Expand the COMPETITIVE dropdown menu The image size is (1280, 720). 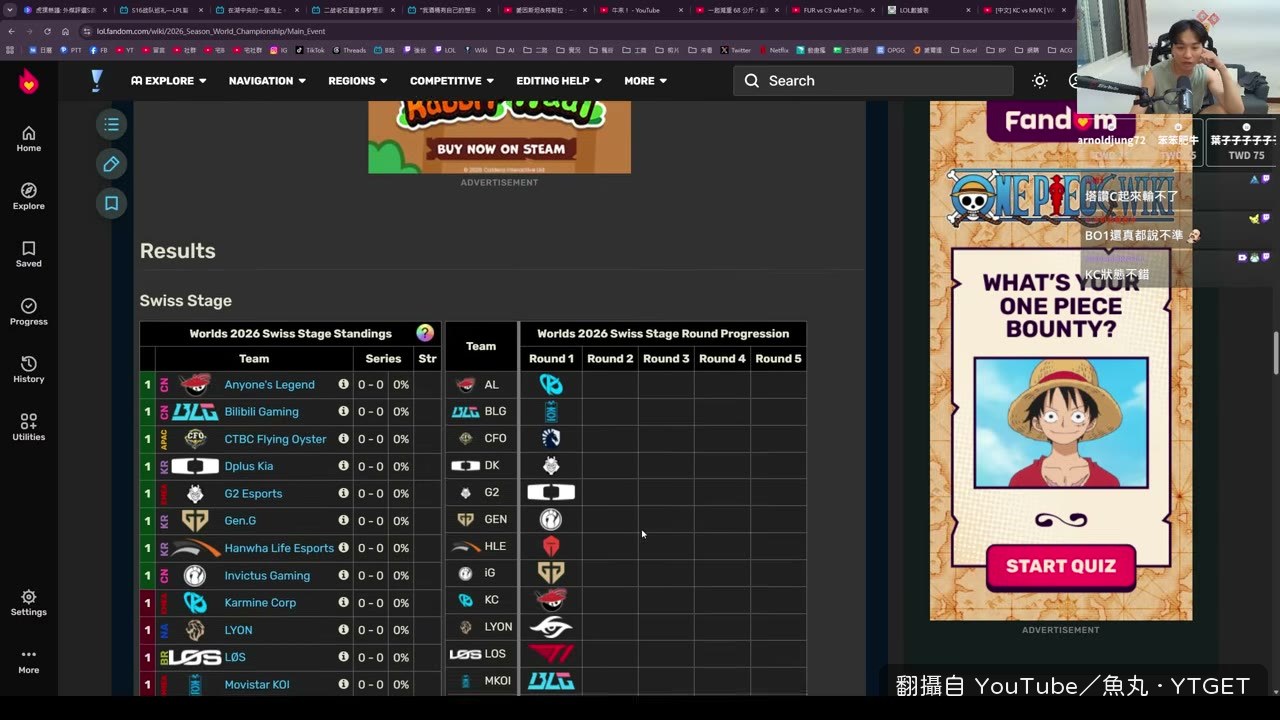(452, 81)
